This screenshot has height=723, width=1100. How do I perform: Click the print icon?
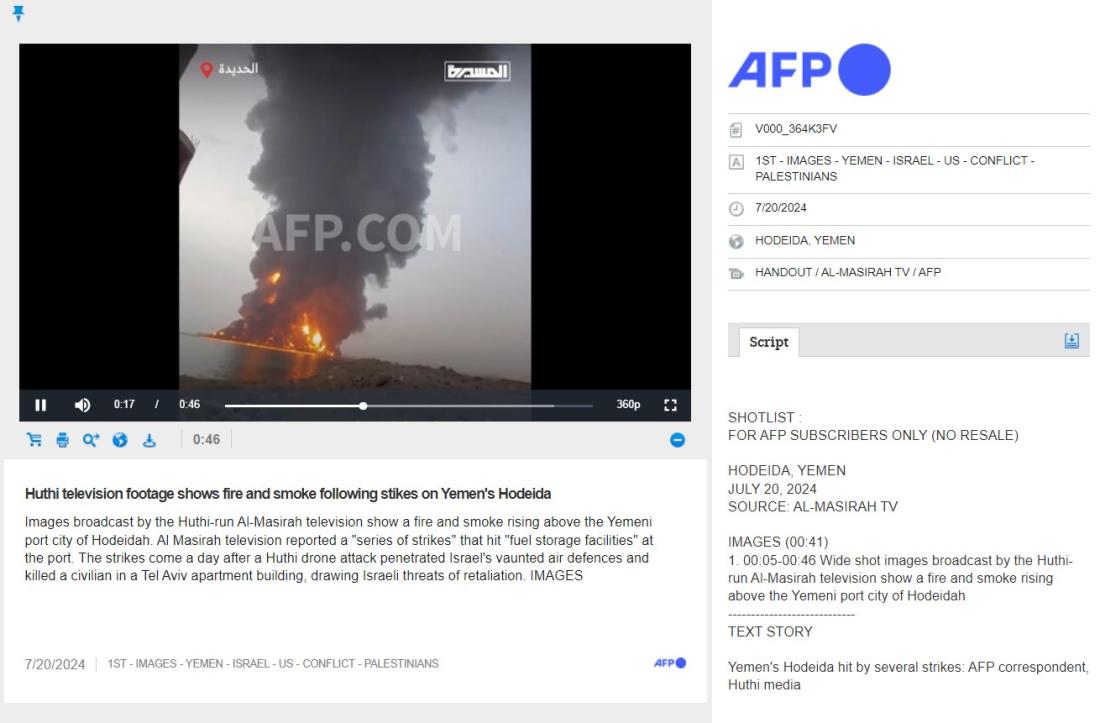(x=62, y=440)
